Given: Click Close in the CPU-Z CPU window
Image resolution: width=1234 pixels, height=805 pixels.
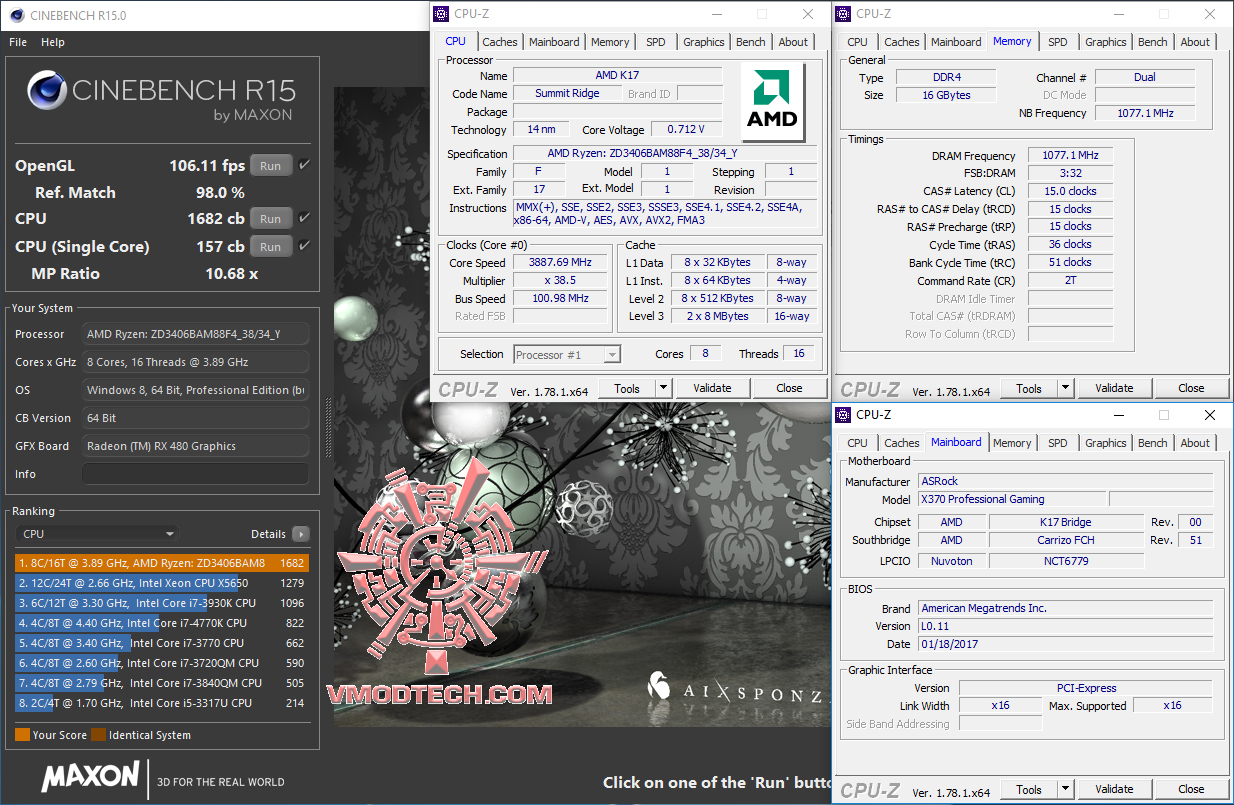Looking at the screenshot, I should point(789,388).
